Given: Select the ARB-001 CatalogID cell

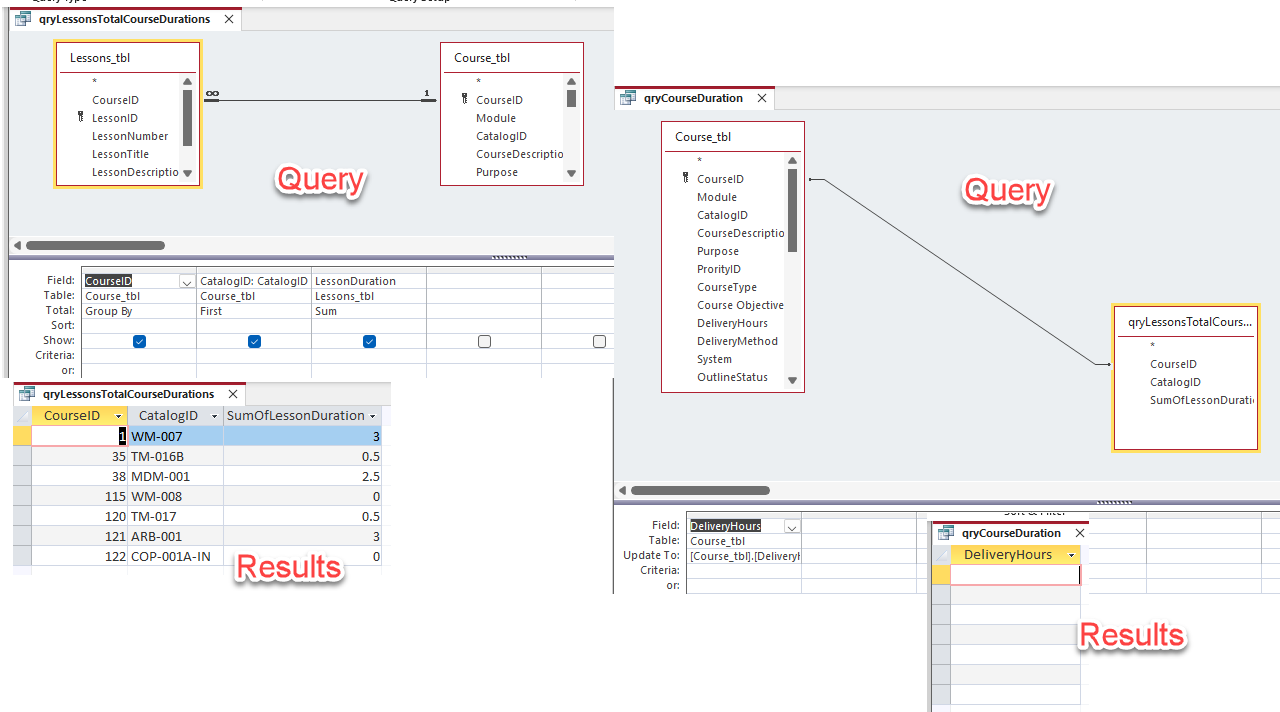Looking at the screenshot, I should pos(176,536).
